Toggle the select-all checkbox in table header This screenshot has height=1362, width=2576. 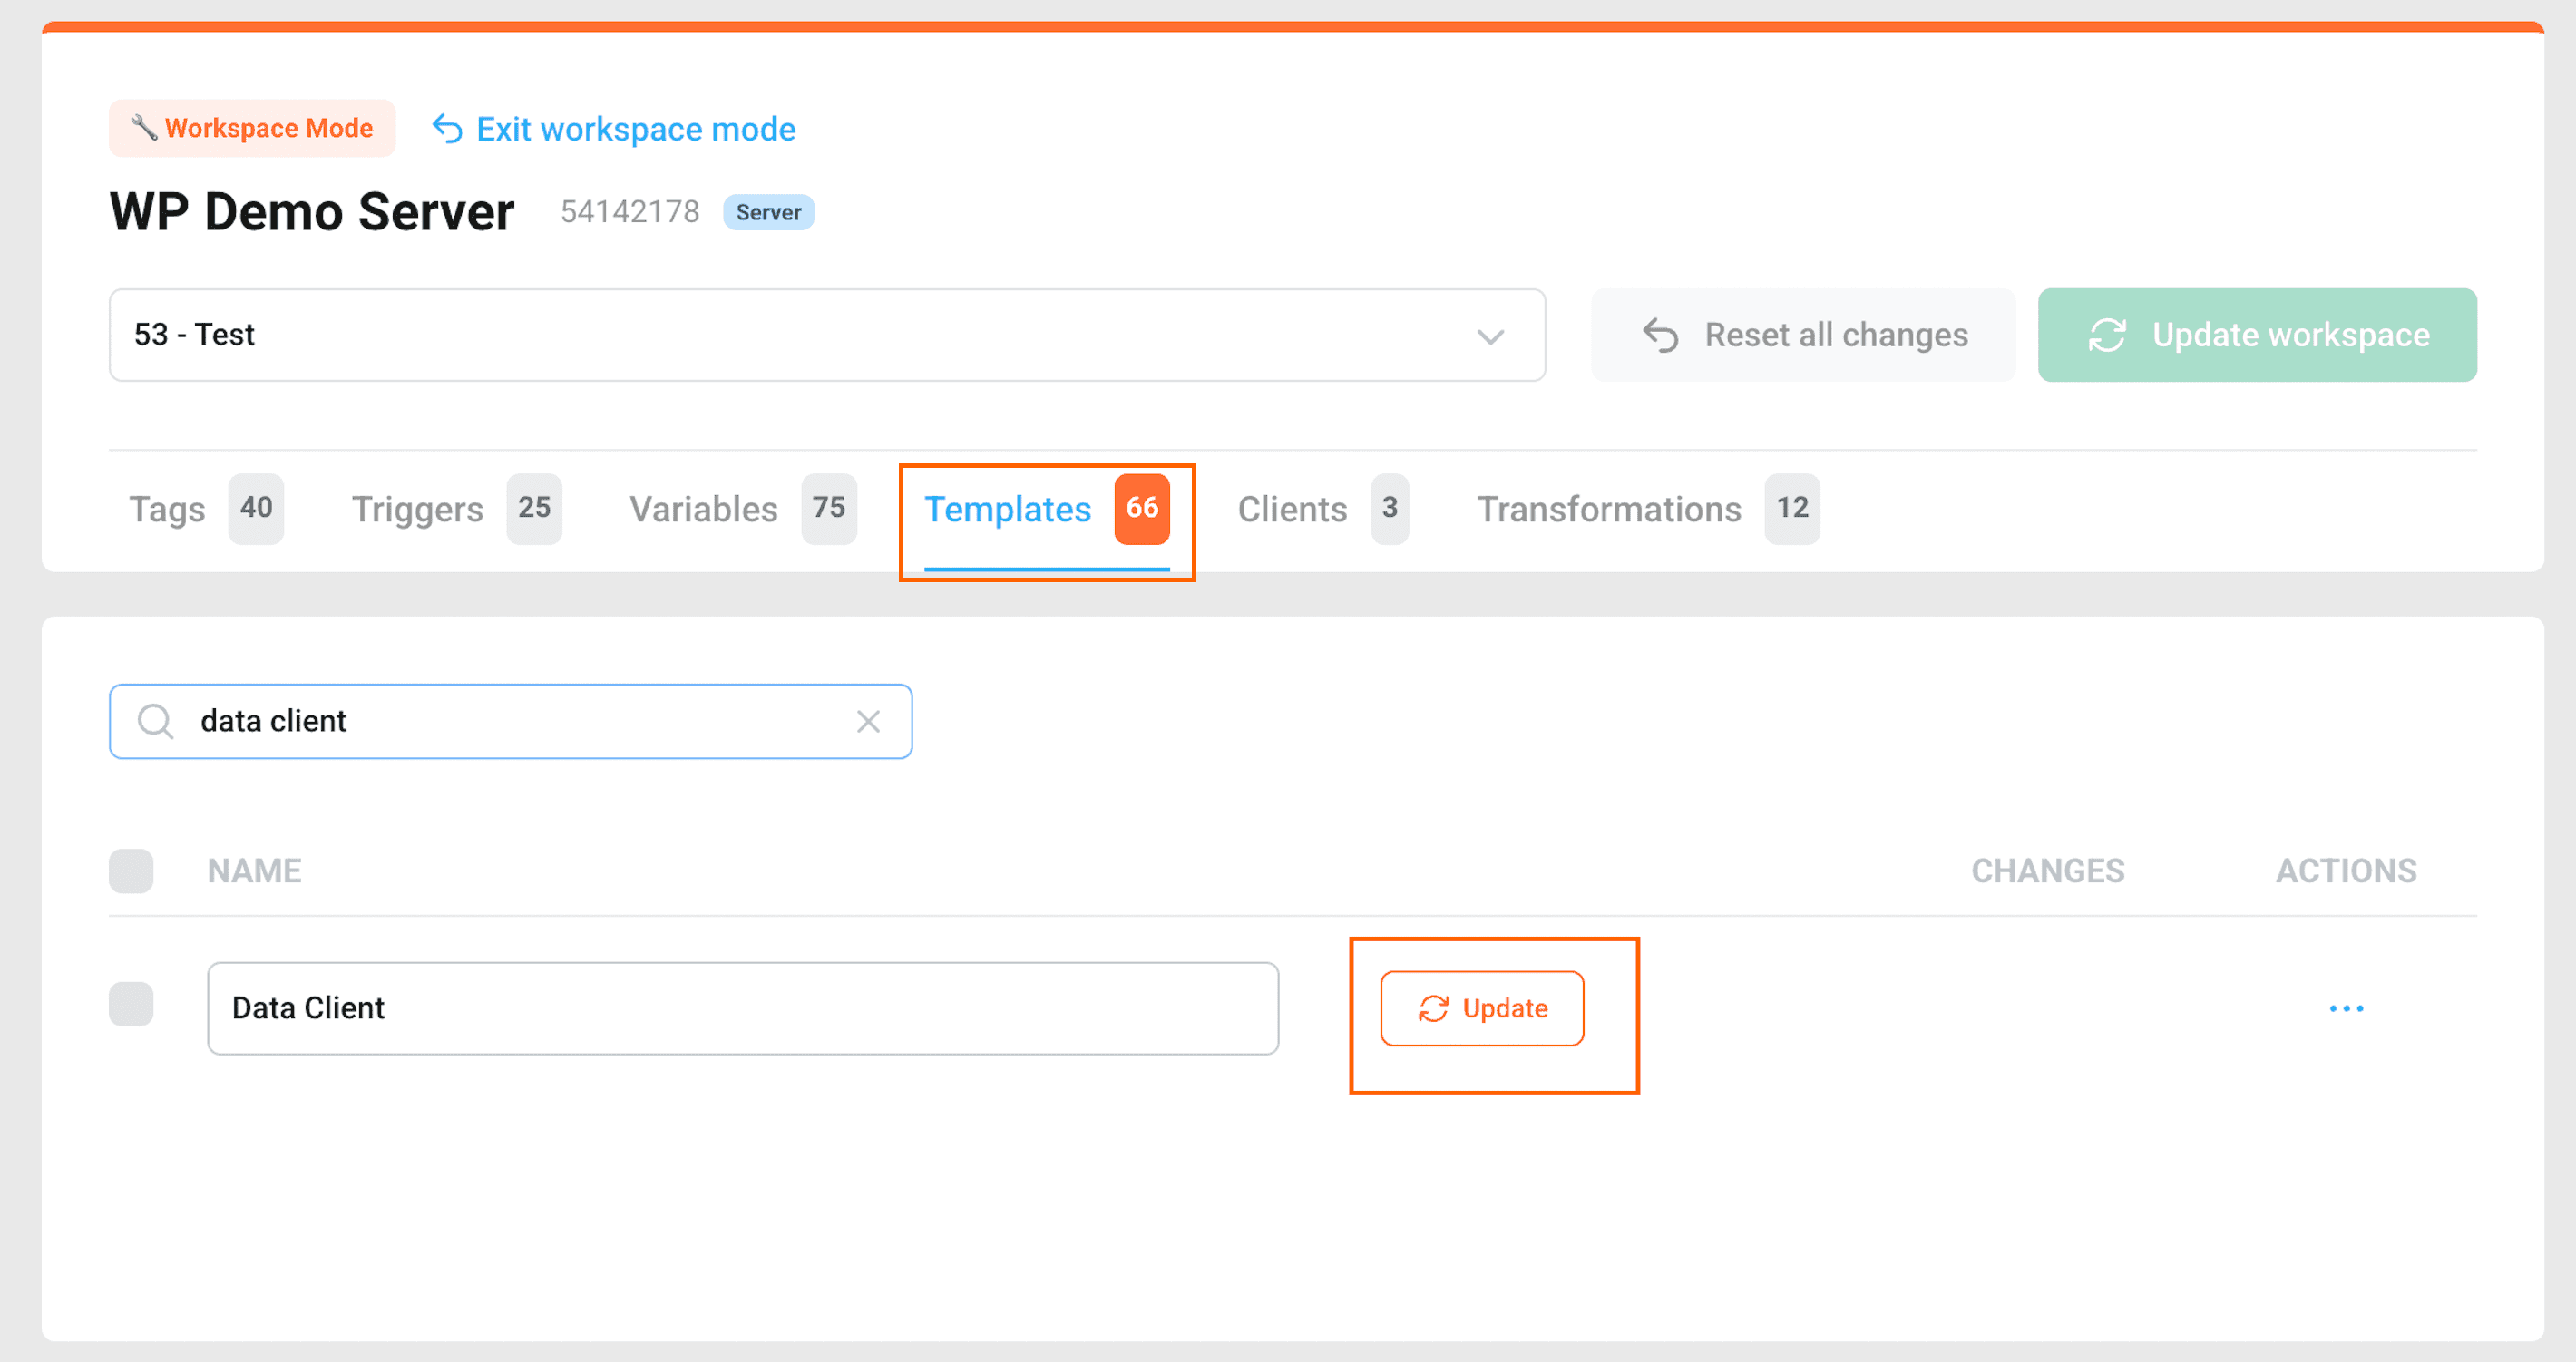click(x=131, y=870)
